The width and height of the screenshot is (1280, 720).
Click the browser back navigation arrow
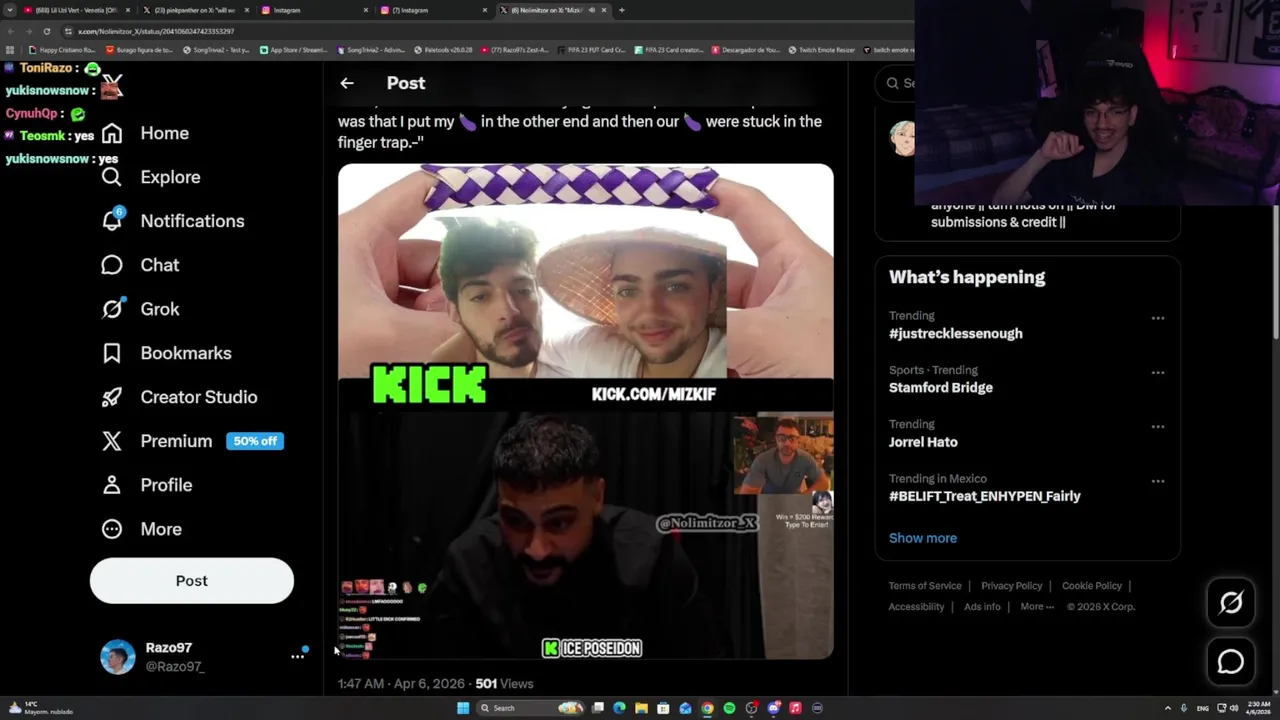click(10, 31)
